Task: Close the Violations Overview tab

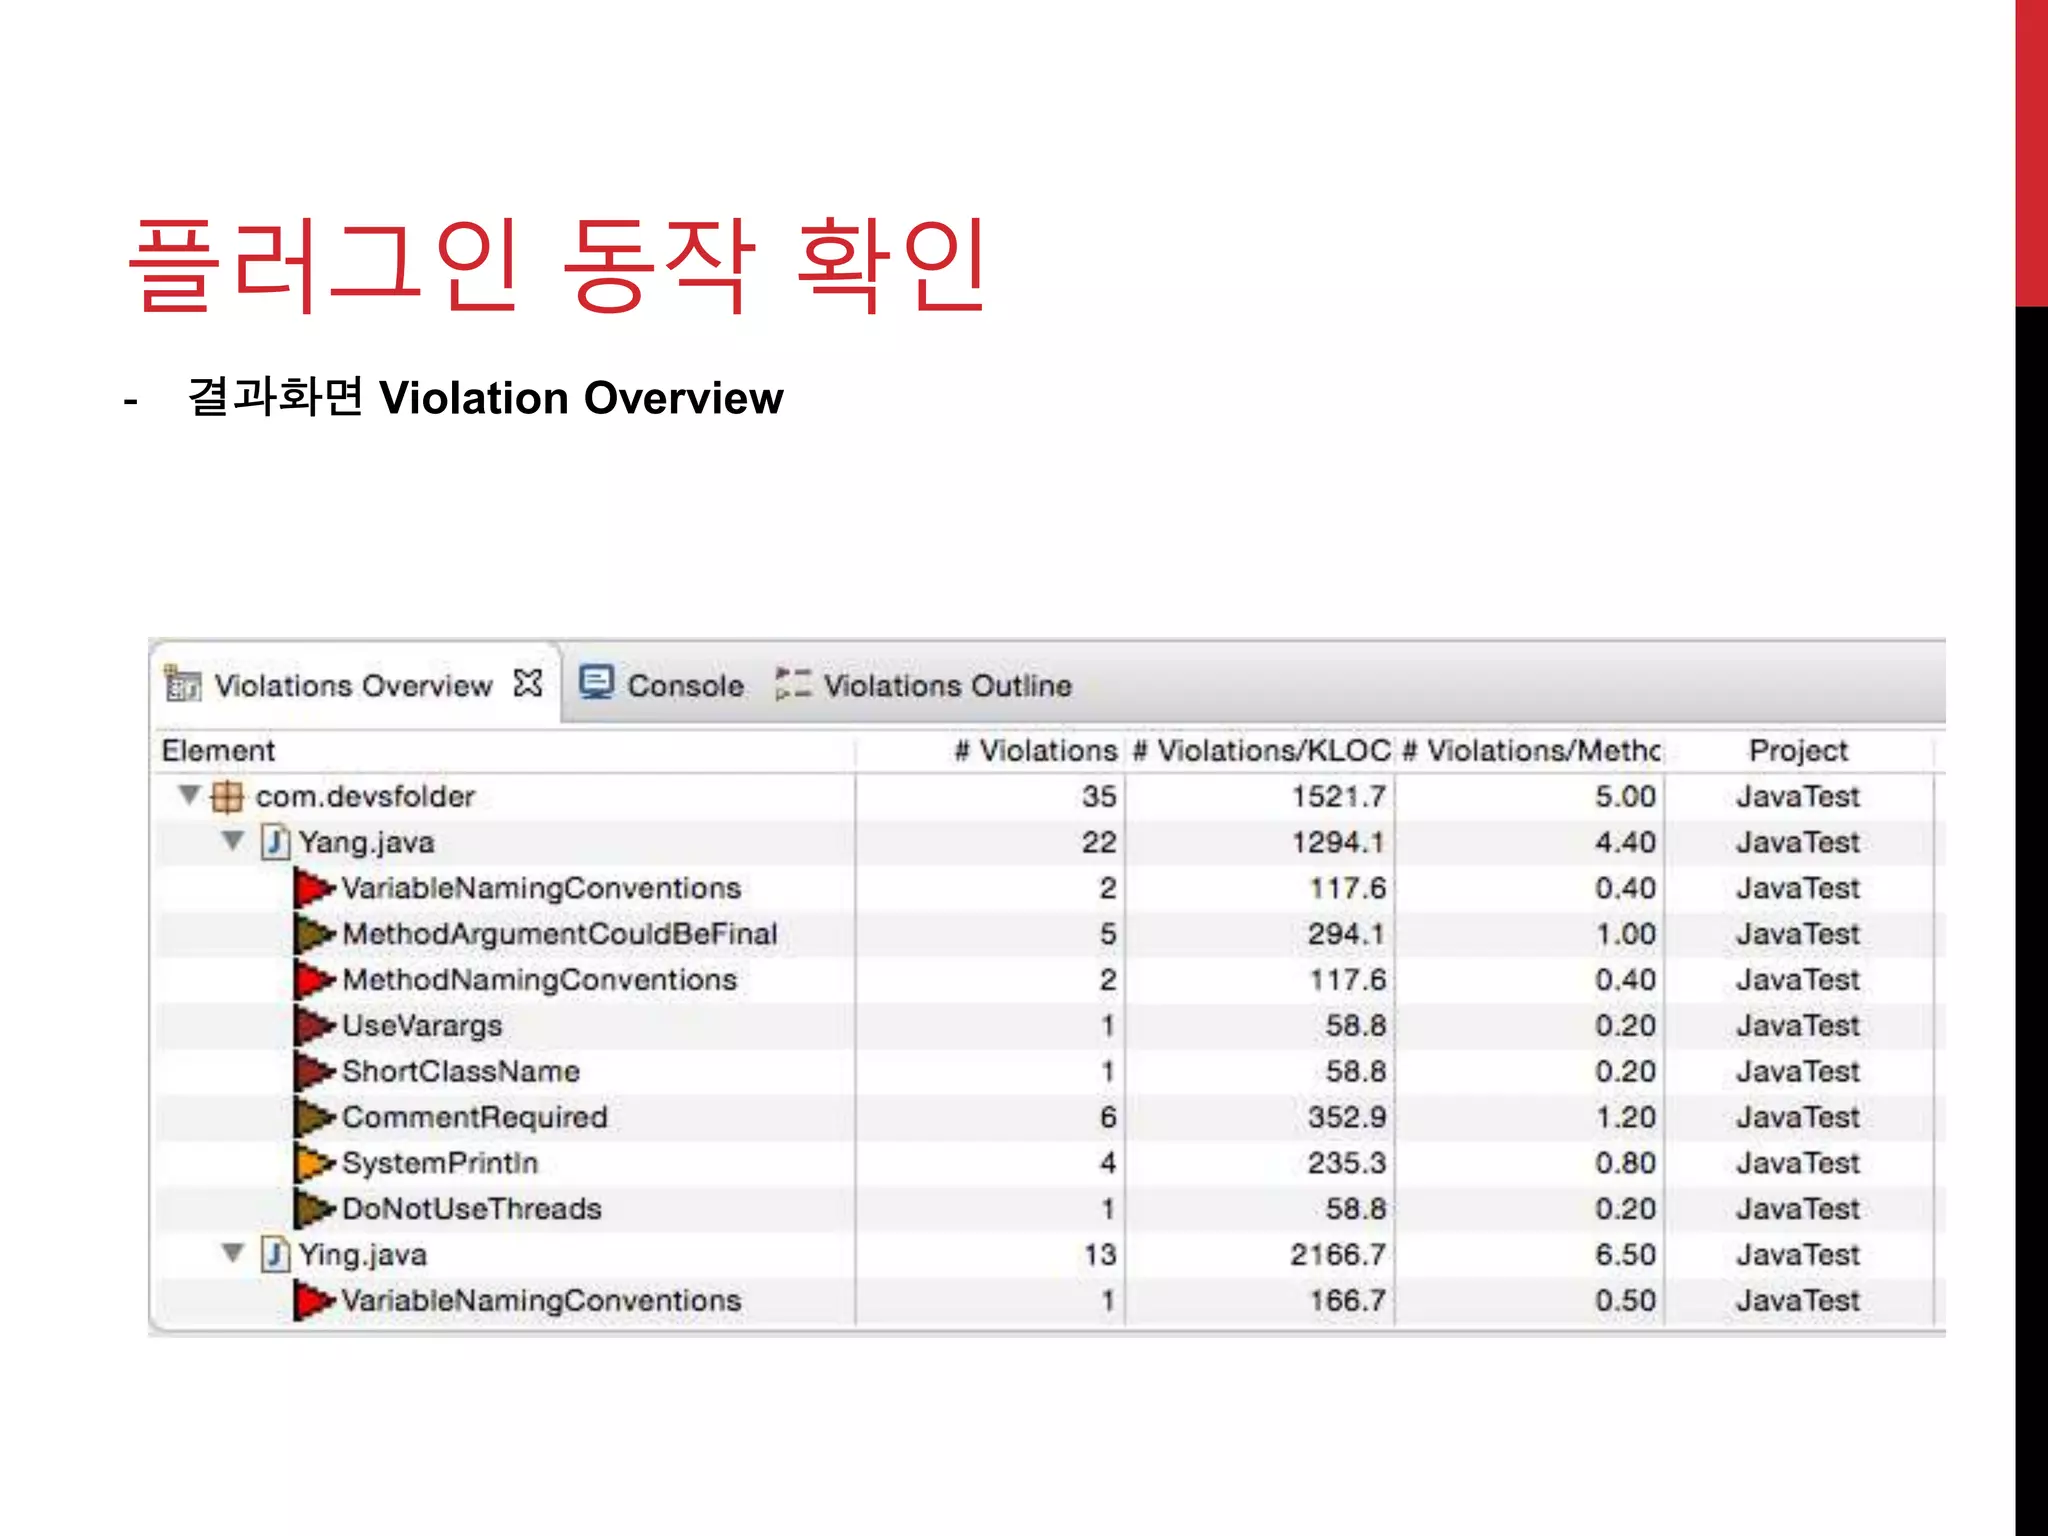Action: click(528, 683)
